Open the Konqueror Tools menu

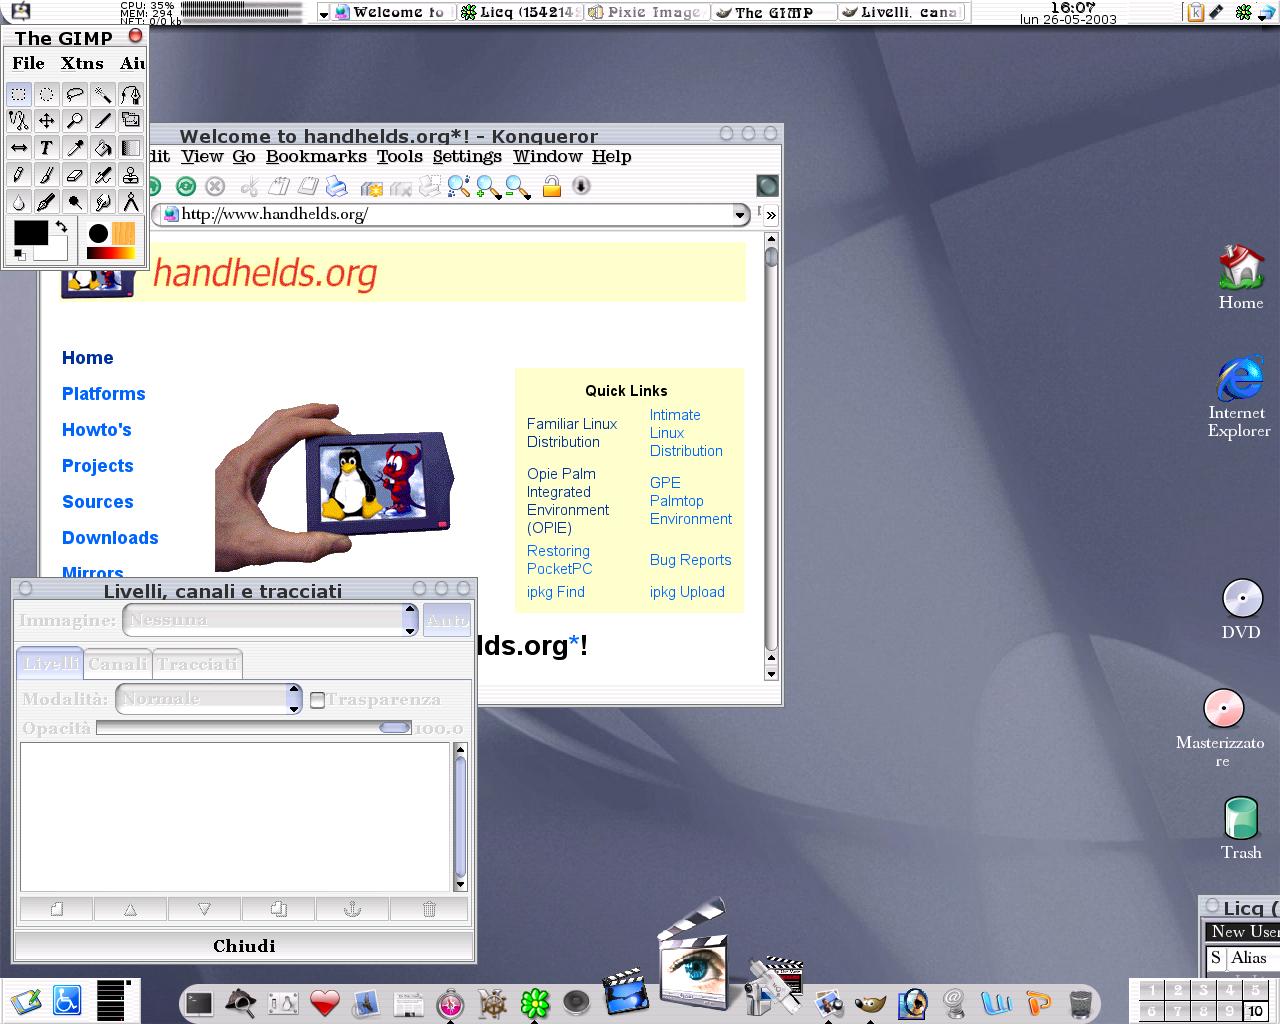[400, 157]
